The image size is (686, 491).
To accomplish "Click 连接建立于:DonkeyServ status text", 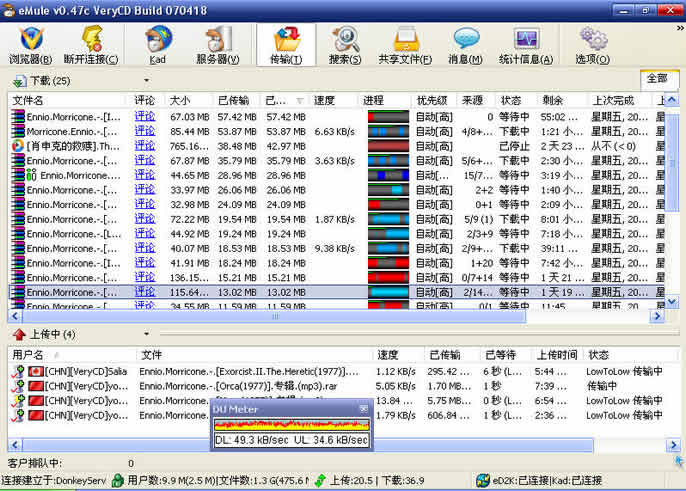I will 53,480.
